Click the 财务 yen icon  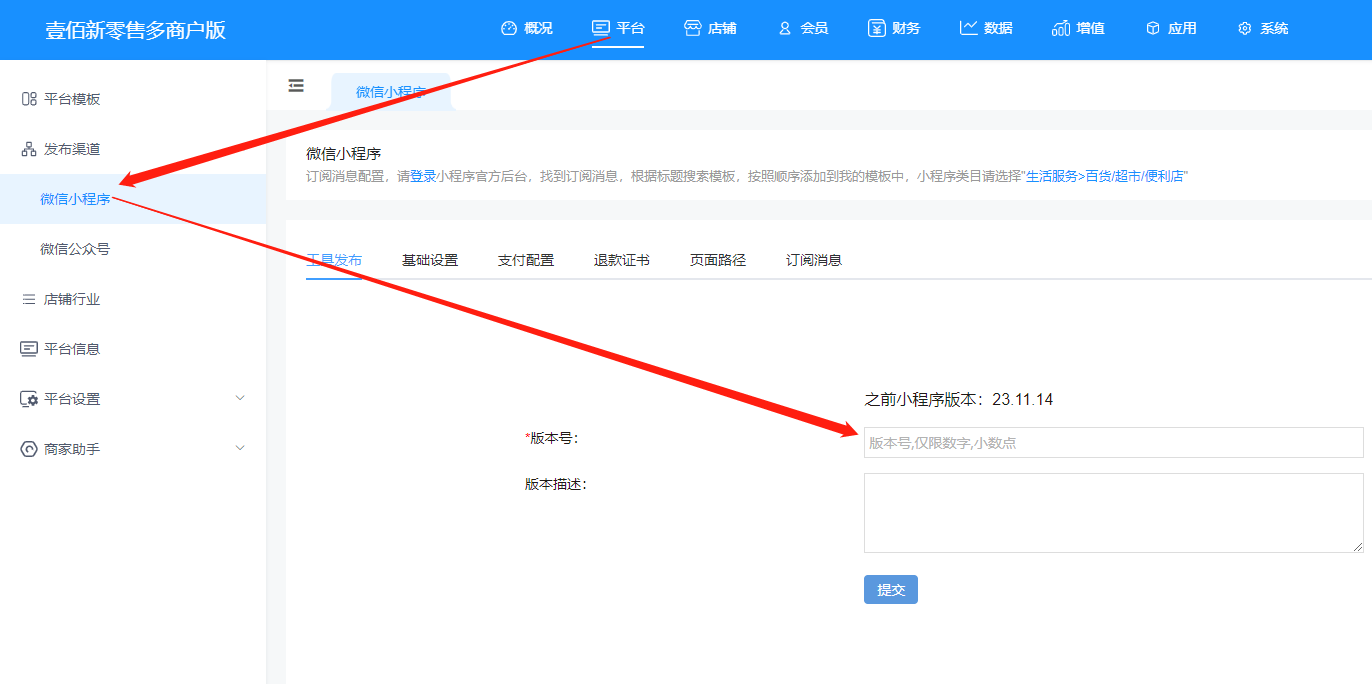tap(877, 28)
